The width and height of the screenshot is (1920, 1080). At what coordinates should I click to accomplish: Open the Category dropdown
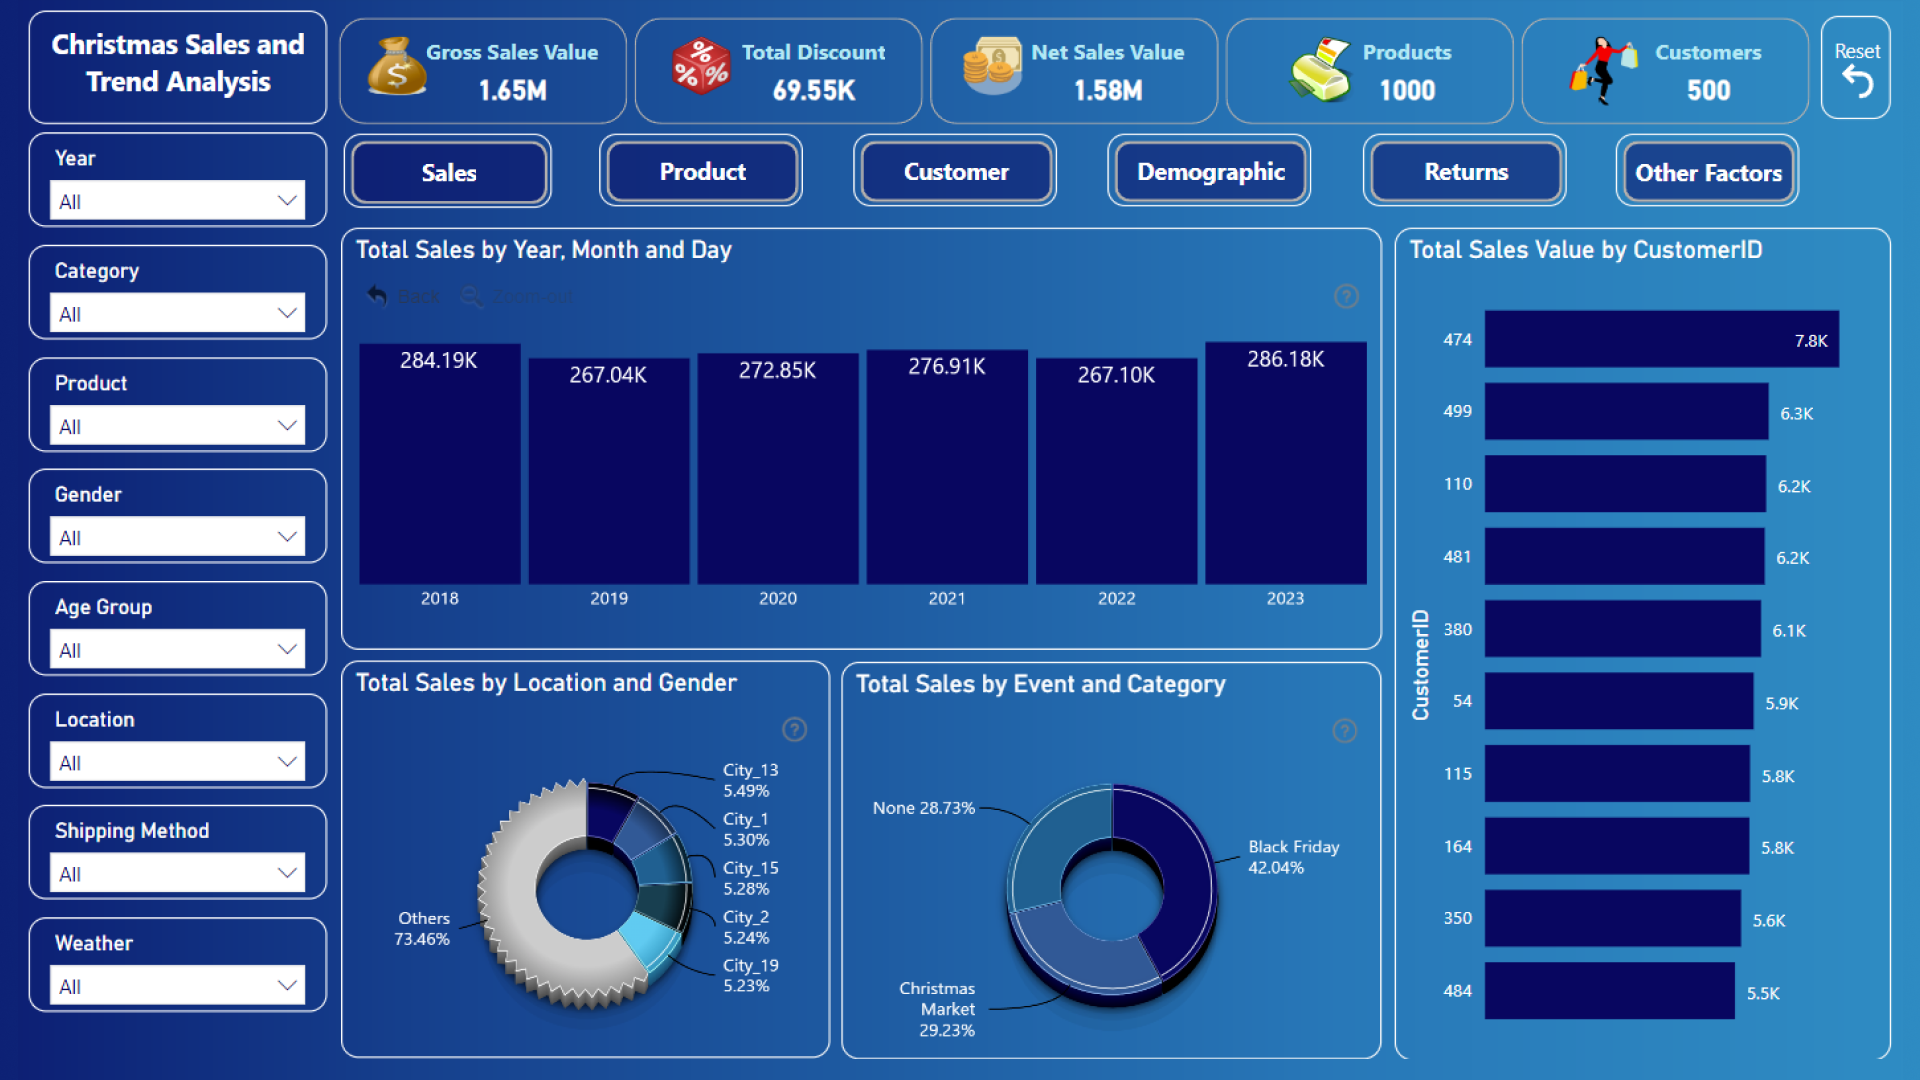[x=177, y=314]
